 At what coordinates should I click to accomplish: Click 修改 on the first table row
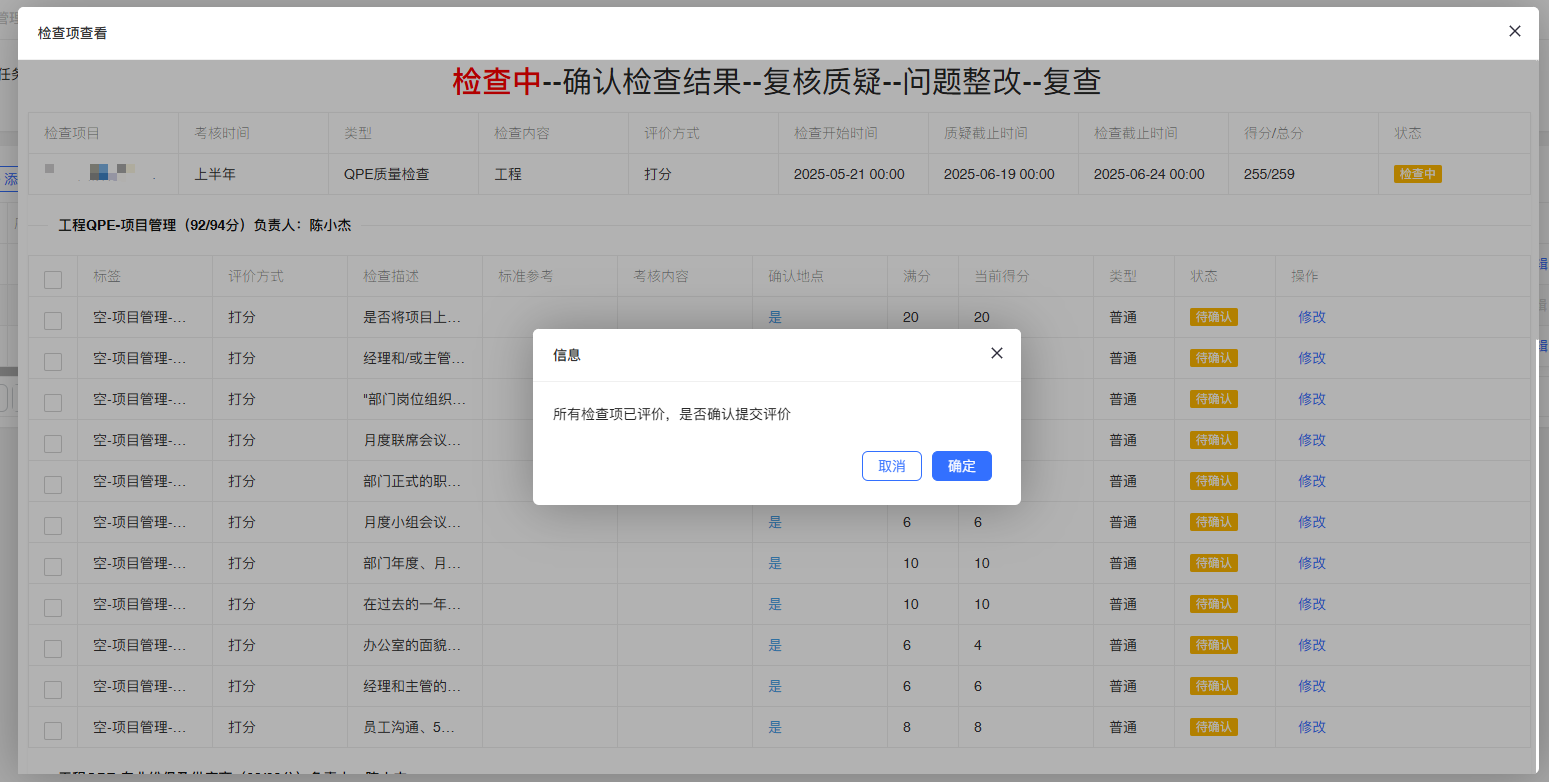(x=1311, y=317)
